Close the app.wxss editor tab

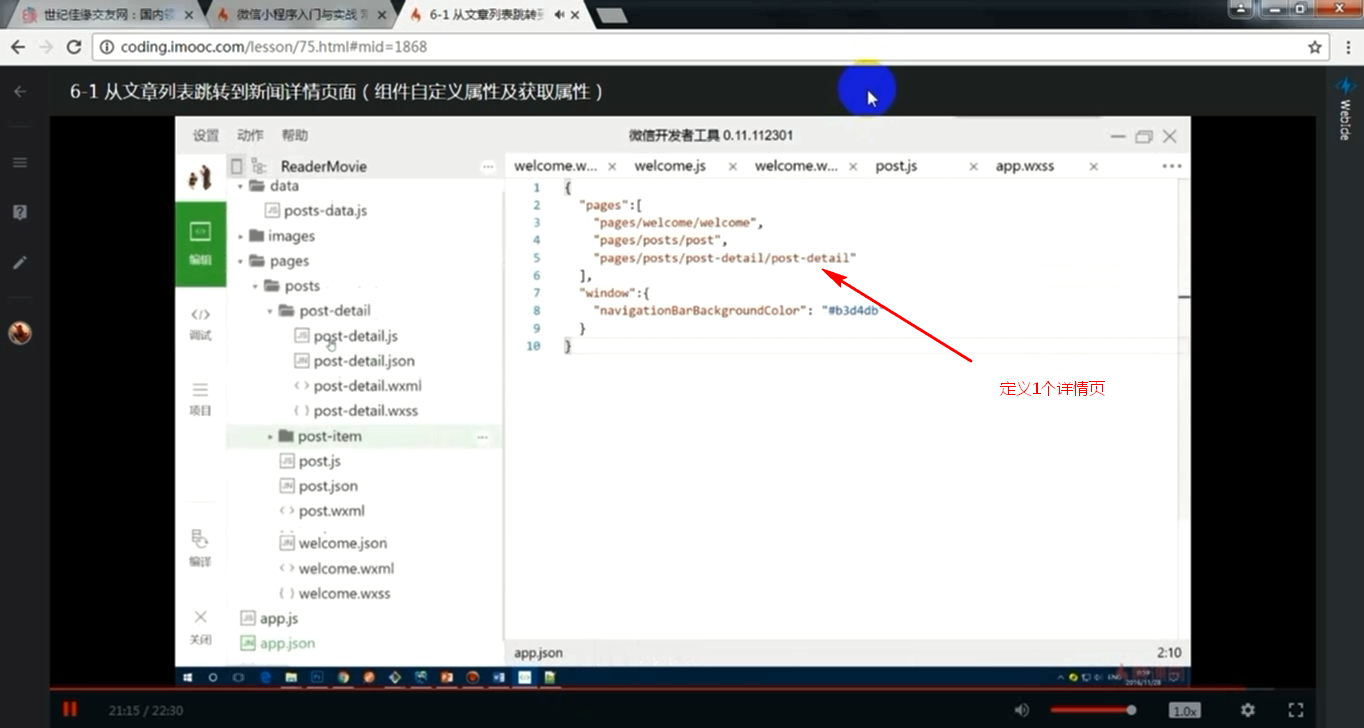[1093, 167]
